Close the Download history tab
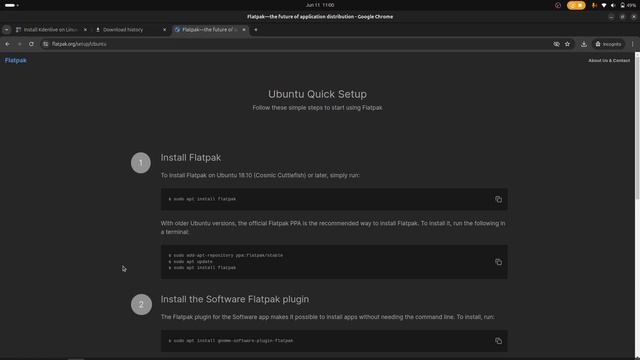640x360 pixels. [164, 30]
